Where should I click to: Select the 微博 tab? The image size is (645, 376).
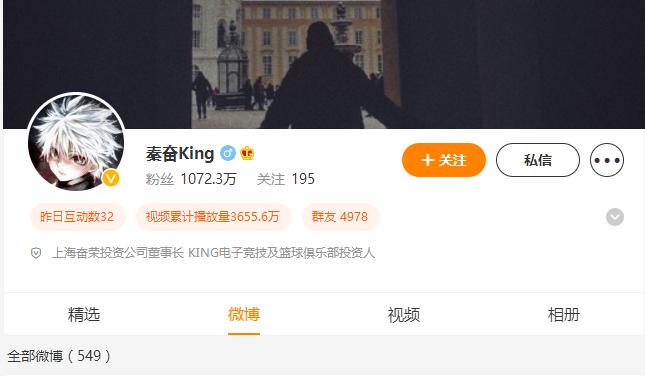click(x=244, y=315)
